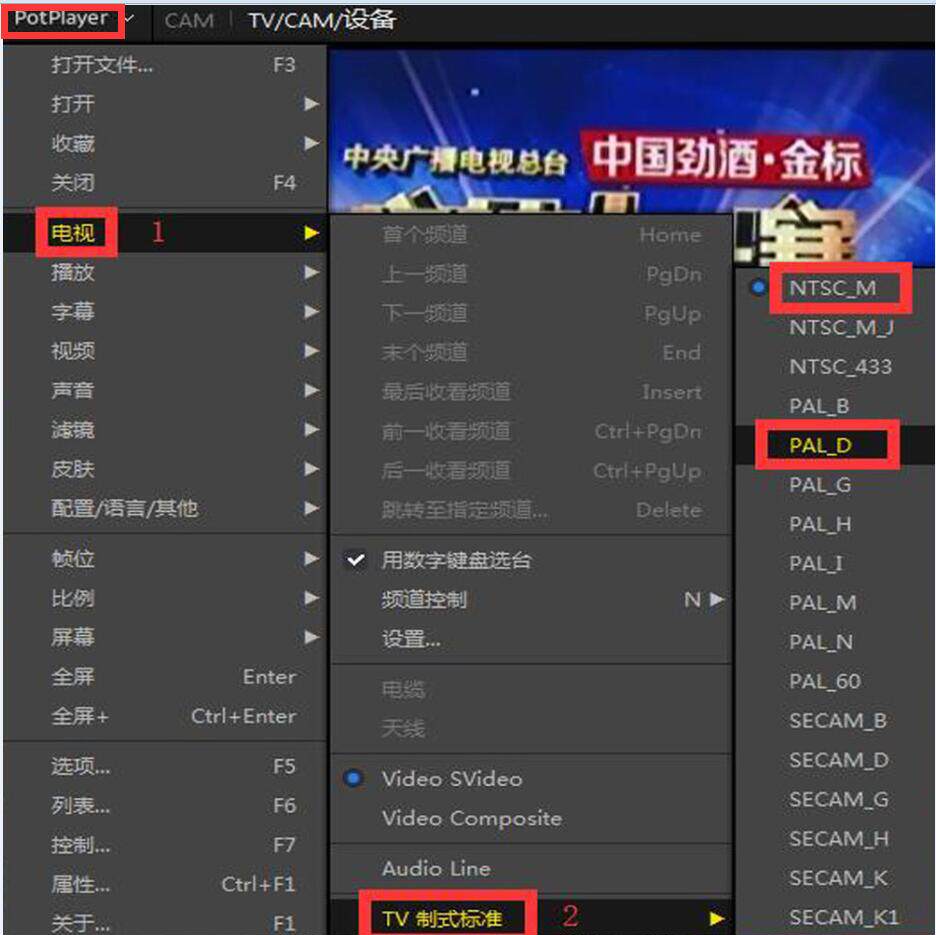Click the CAM title label
Viewport: 936px width, 935px height.
(x=189, y=21)
